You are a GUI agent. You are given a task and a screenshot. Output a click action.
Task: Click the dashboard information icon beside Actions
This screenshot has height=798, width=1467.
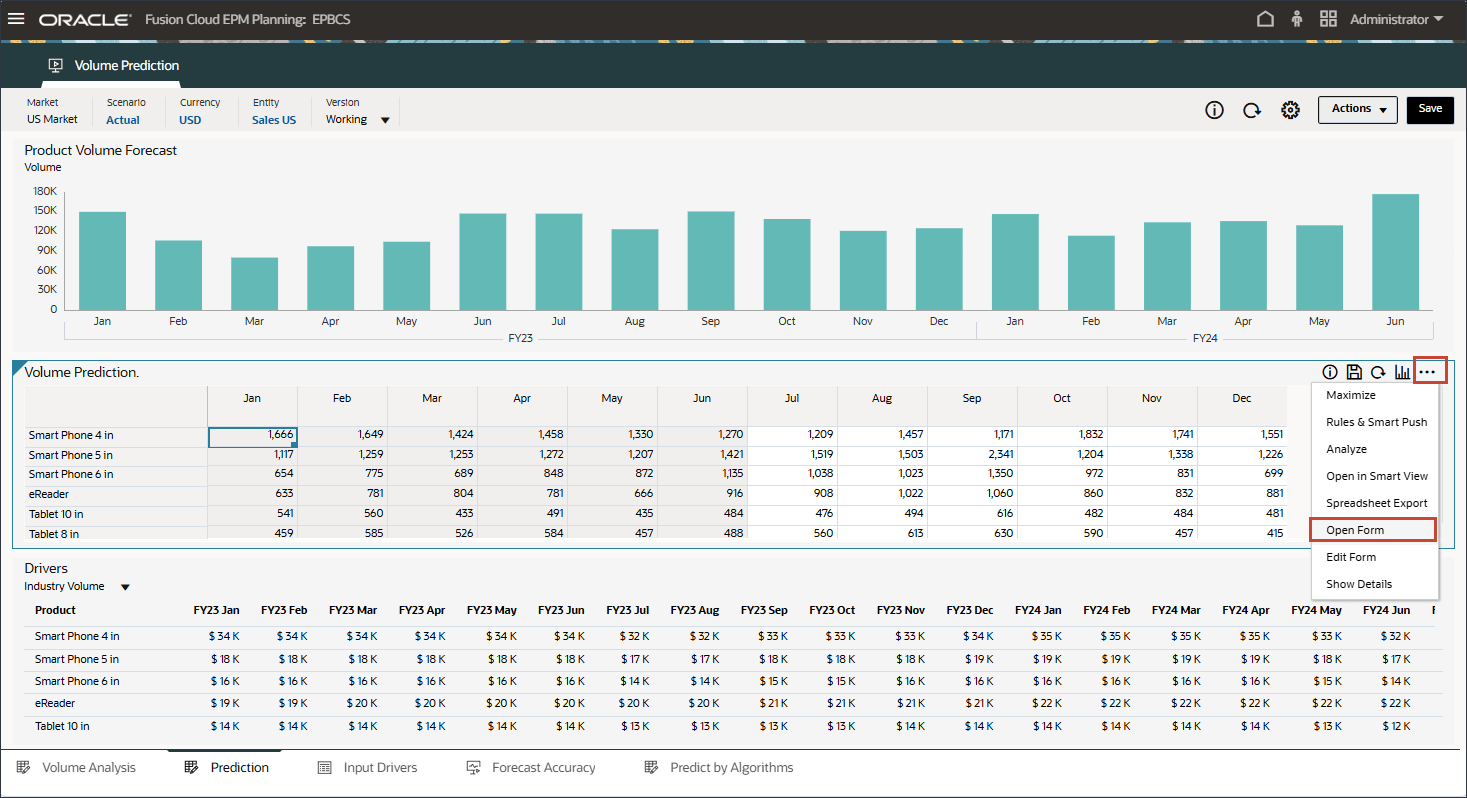1214,110
